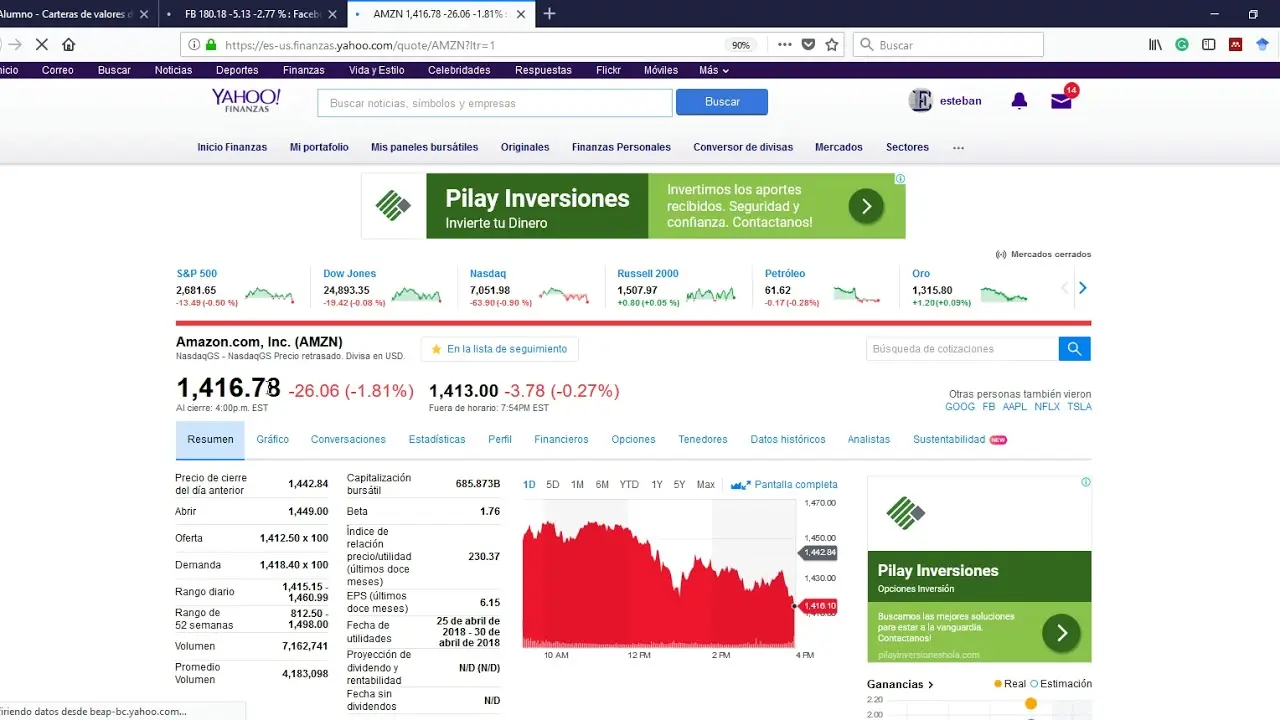Click the green padlock security icon

[210, 45]
